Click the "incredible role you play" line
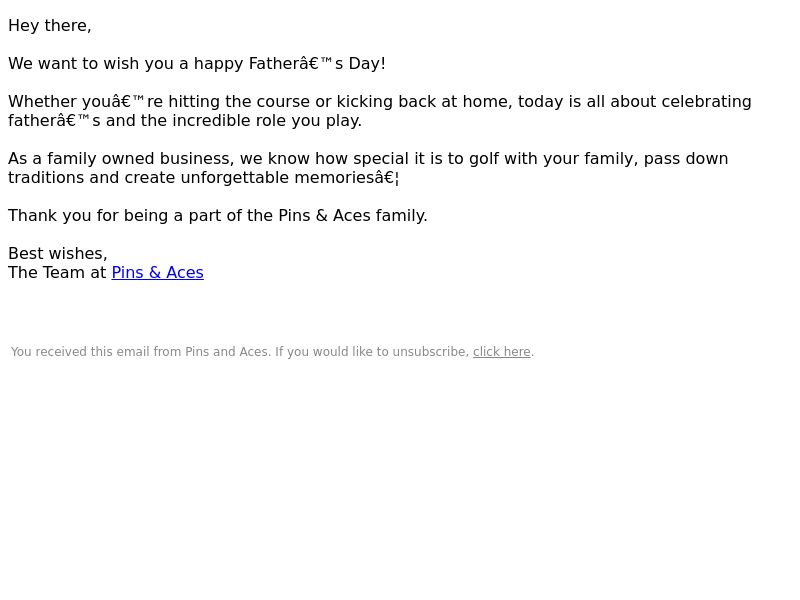This screenshot has width=800, height=600. [185, 121]
